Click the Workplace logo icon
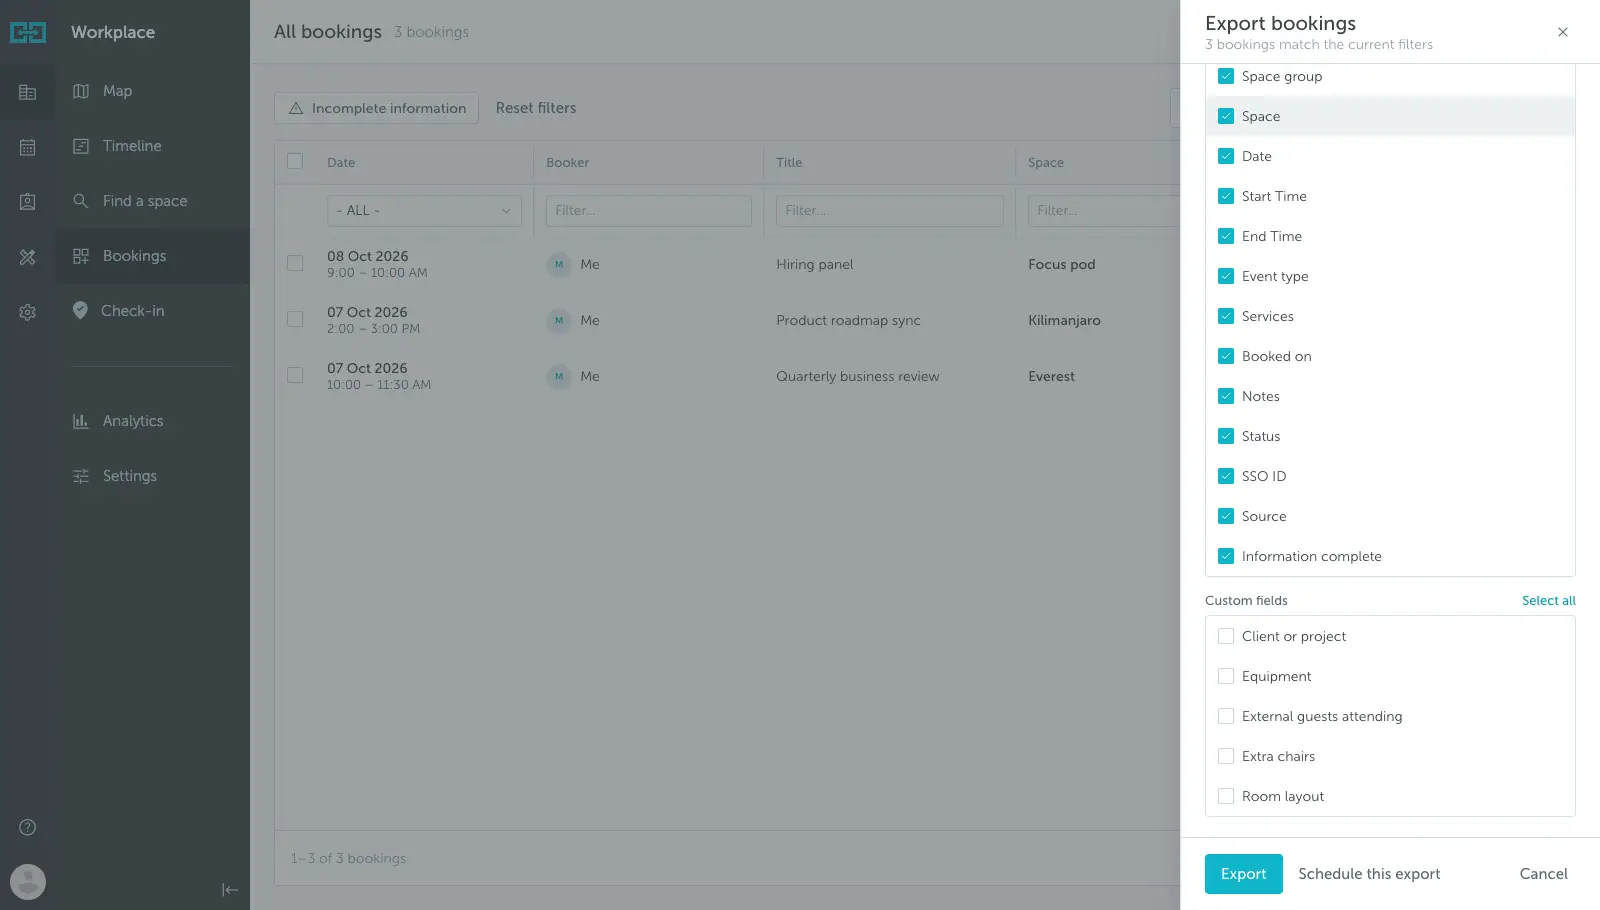 coord(28,32)
